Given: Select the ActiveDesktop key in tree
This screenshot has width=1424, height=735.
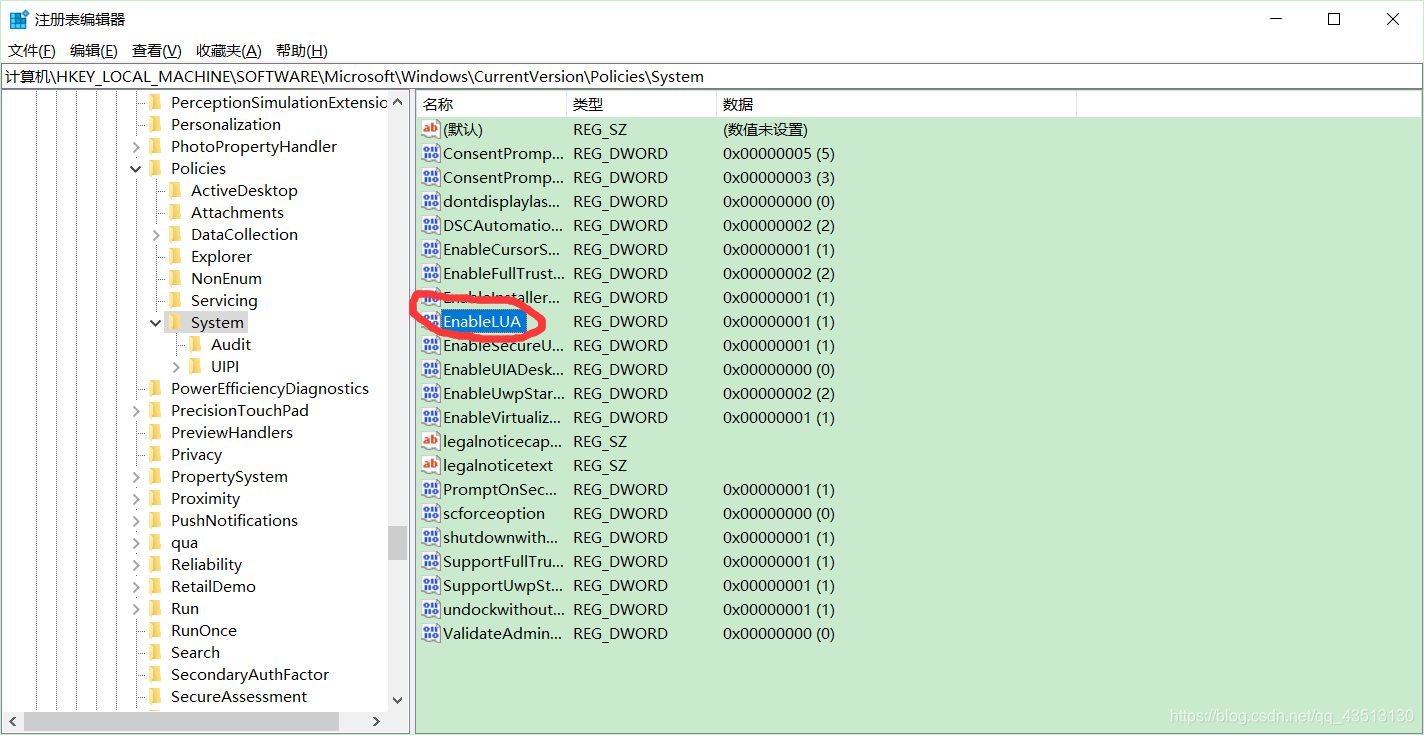Looking at the screenshot, I should [x=244, y=190].
